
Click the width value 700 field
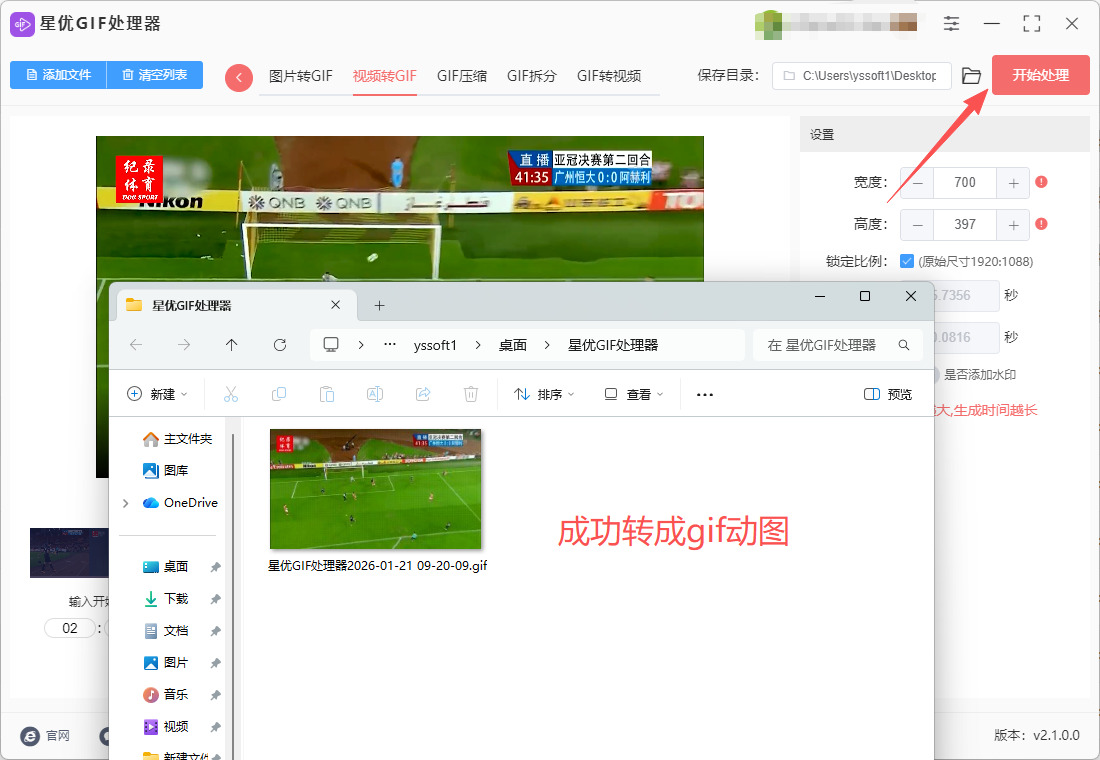point(965,183)
